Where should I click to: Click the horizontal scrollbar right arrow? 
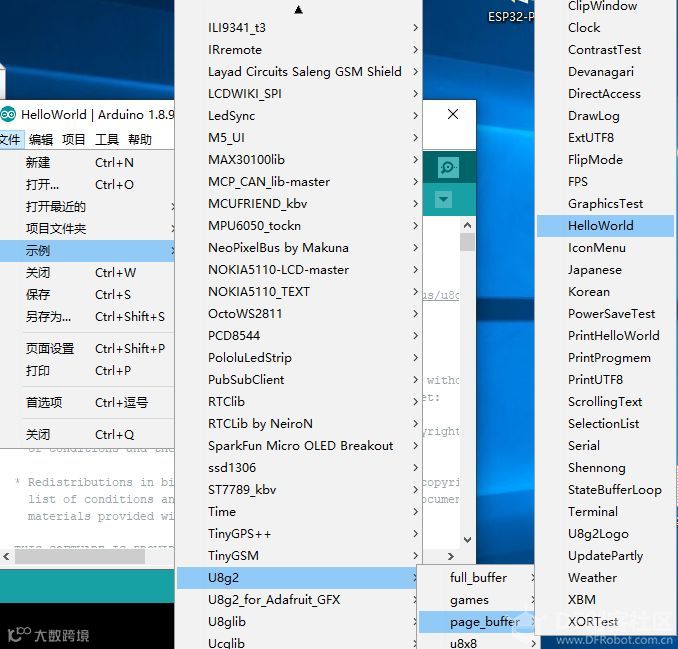coord(451,556)
